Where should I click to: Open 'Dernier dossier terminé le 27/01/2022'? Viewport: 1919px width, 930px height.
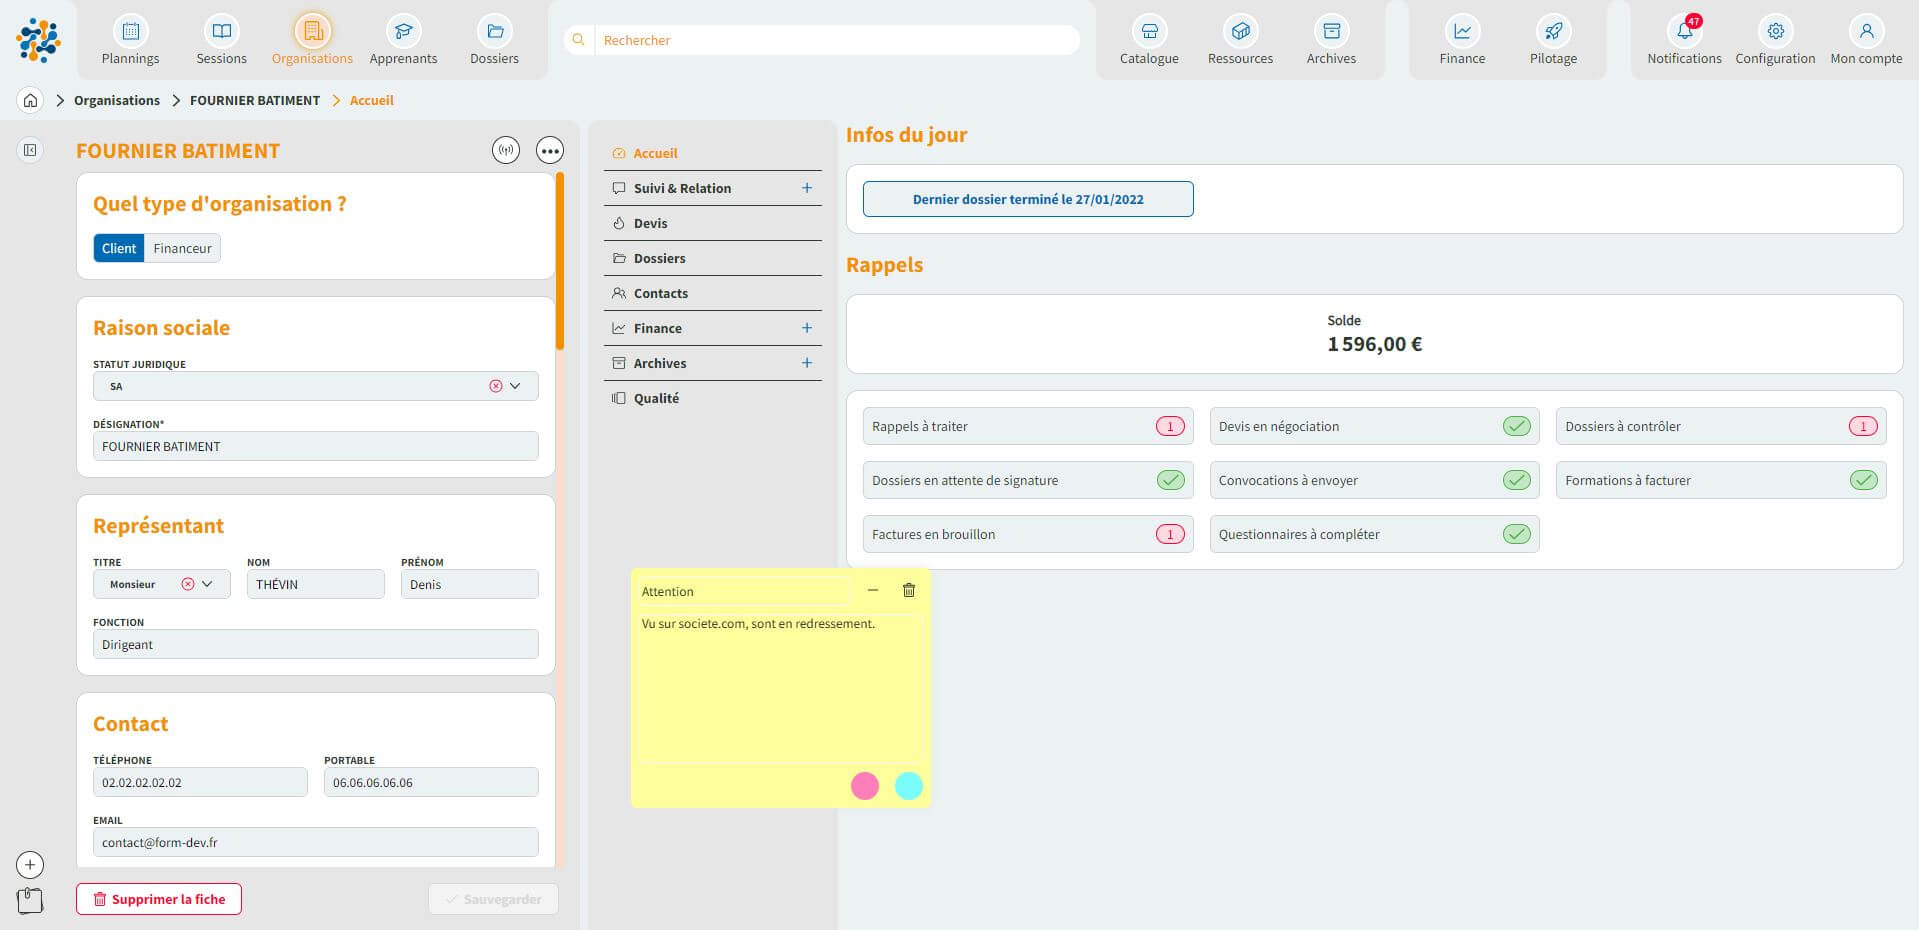[1027, 199]
